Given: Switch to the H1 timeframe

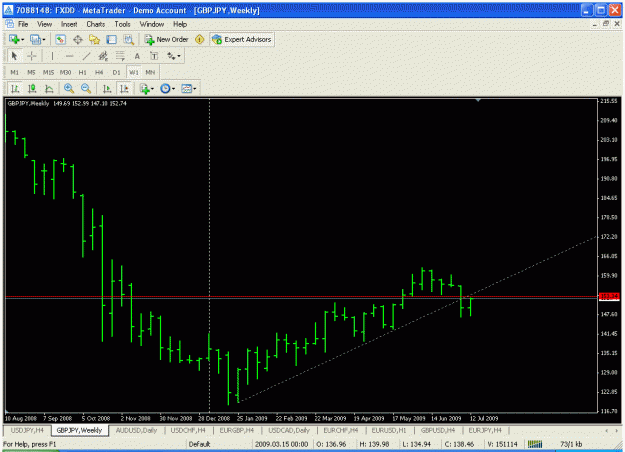Looking at the screenshot, I should point(83,72).
